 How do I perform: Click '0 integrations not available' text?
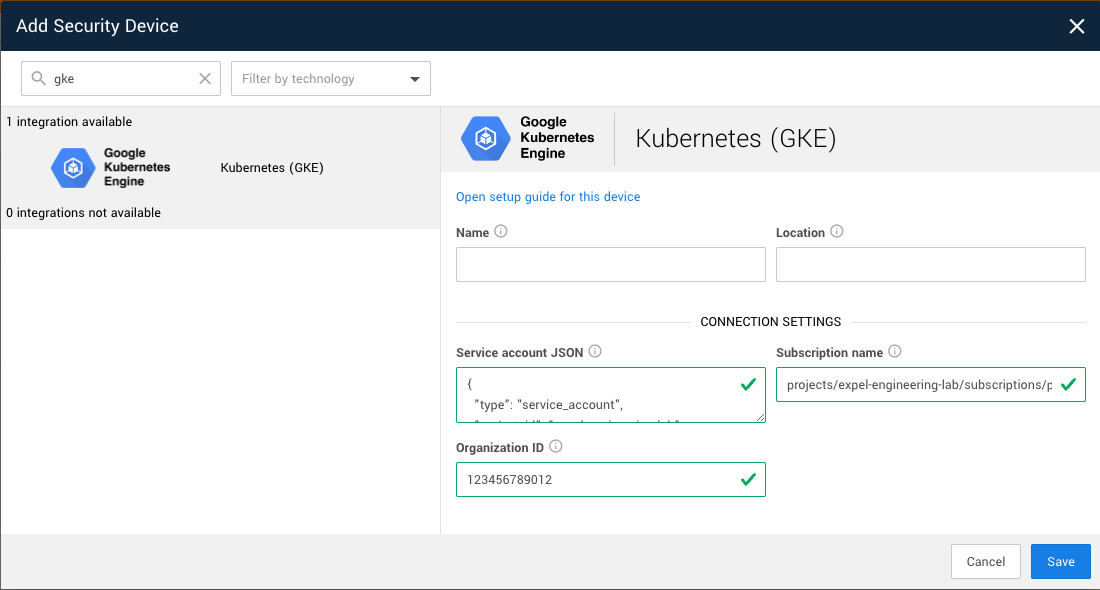(83, 213)
